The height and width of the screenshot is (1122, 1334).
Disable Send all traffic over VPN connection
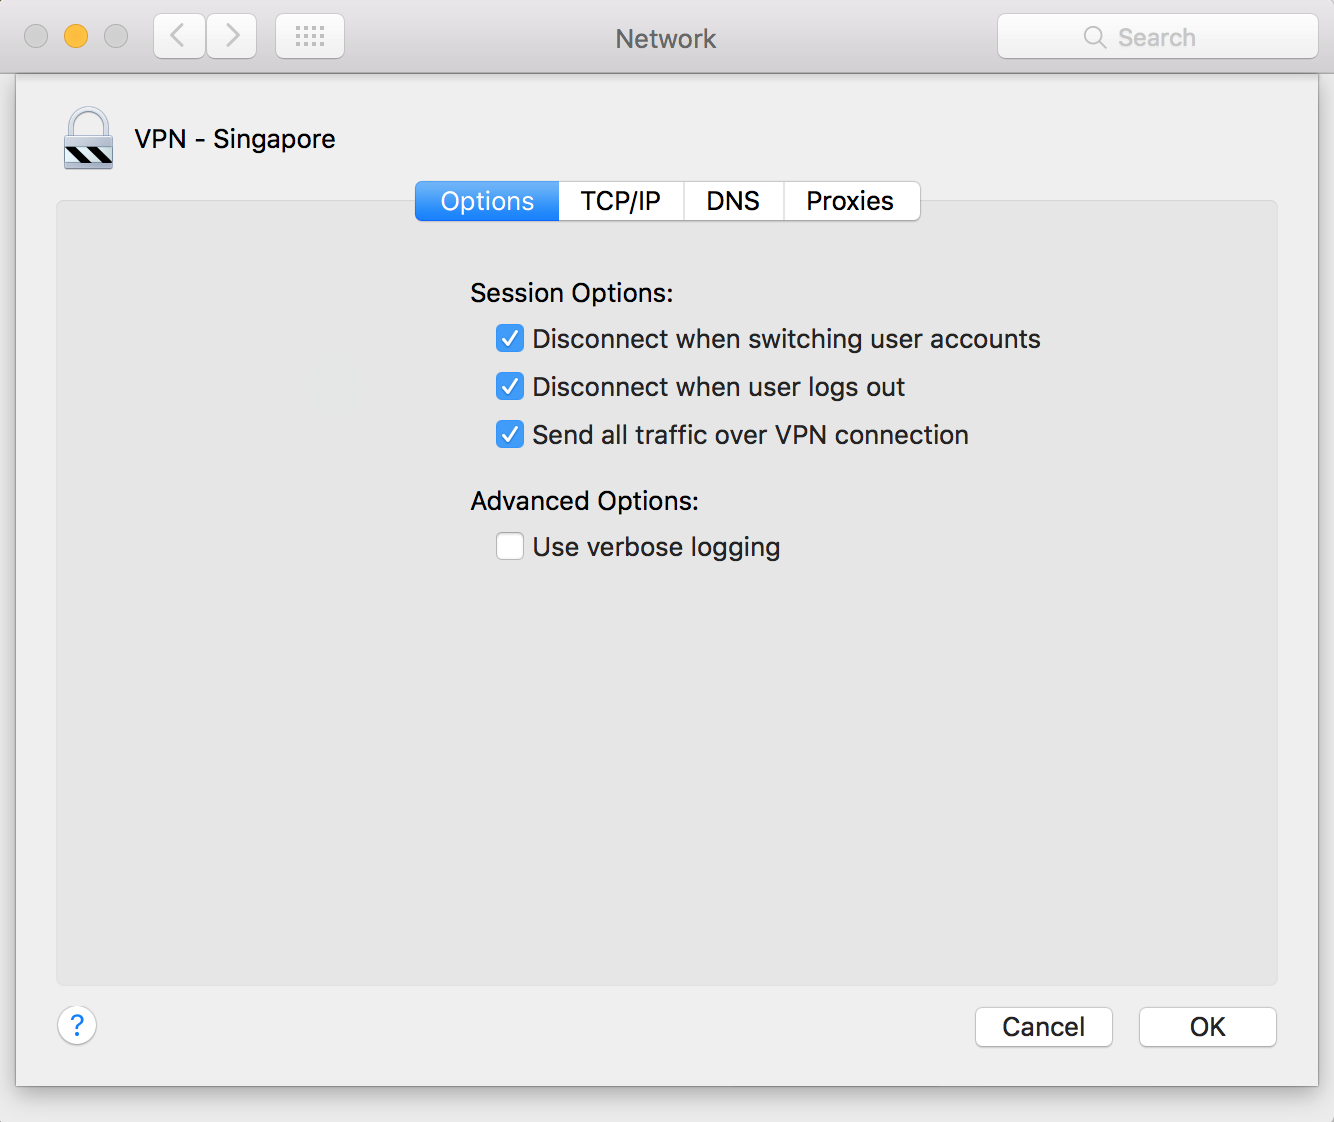510,435
